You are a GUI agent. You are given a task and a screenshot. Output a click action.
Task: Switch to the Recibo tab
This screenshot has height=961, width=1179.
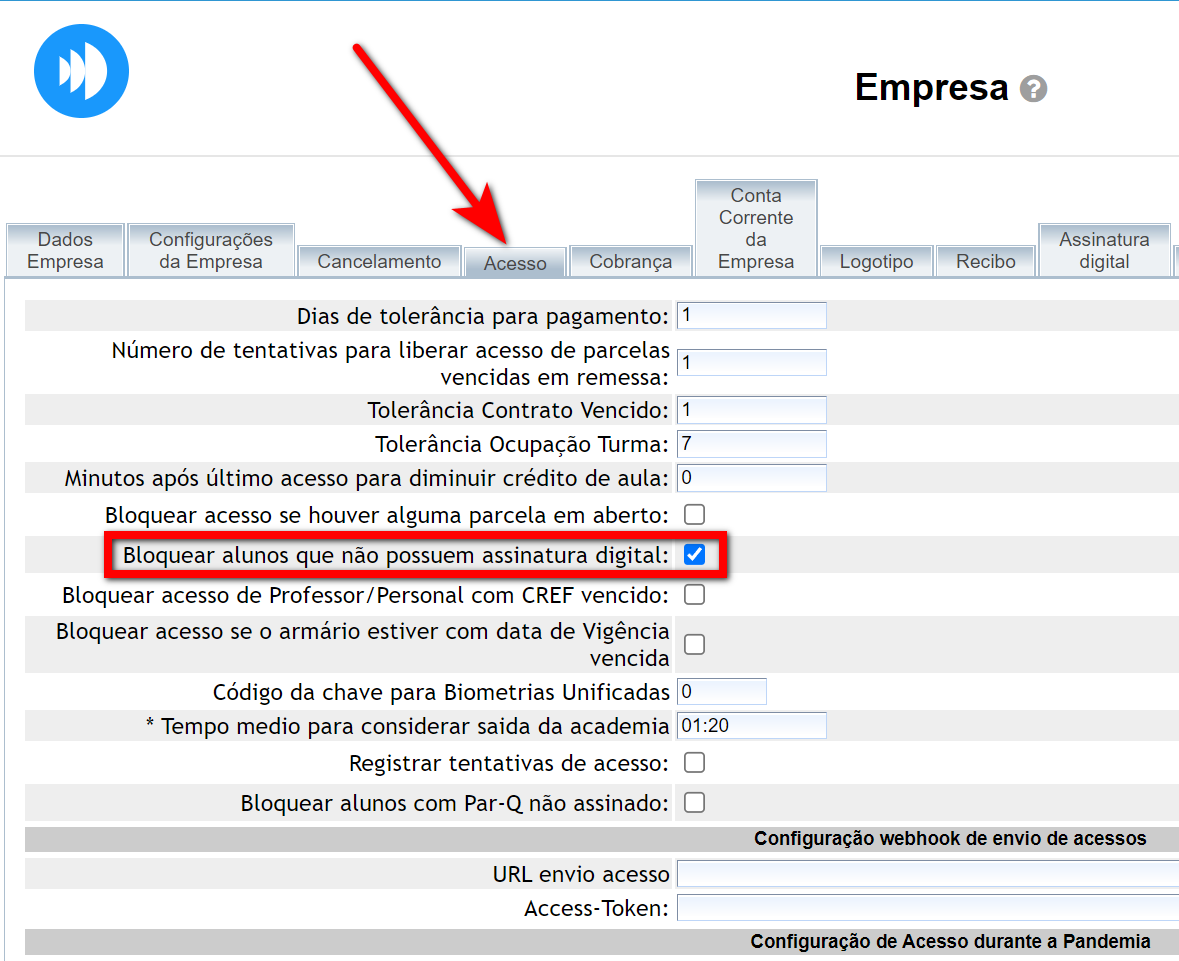985,261
